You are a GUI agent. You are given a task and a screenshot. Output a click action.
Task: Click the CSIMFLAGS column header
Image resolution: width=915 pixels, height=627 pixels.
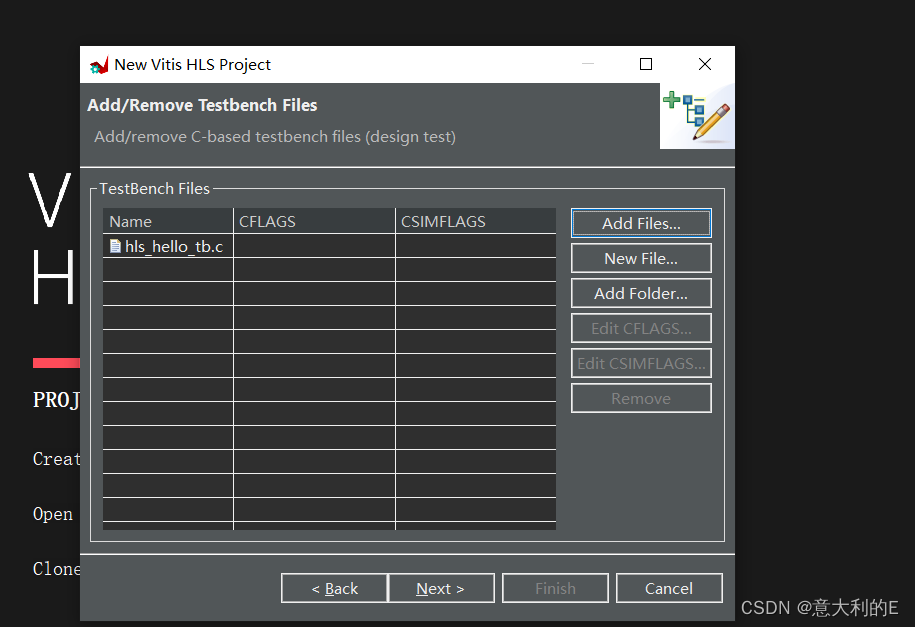point(476,221)
